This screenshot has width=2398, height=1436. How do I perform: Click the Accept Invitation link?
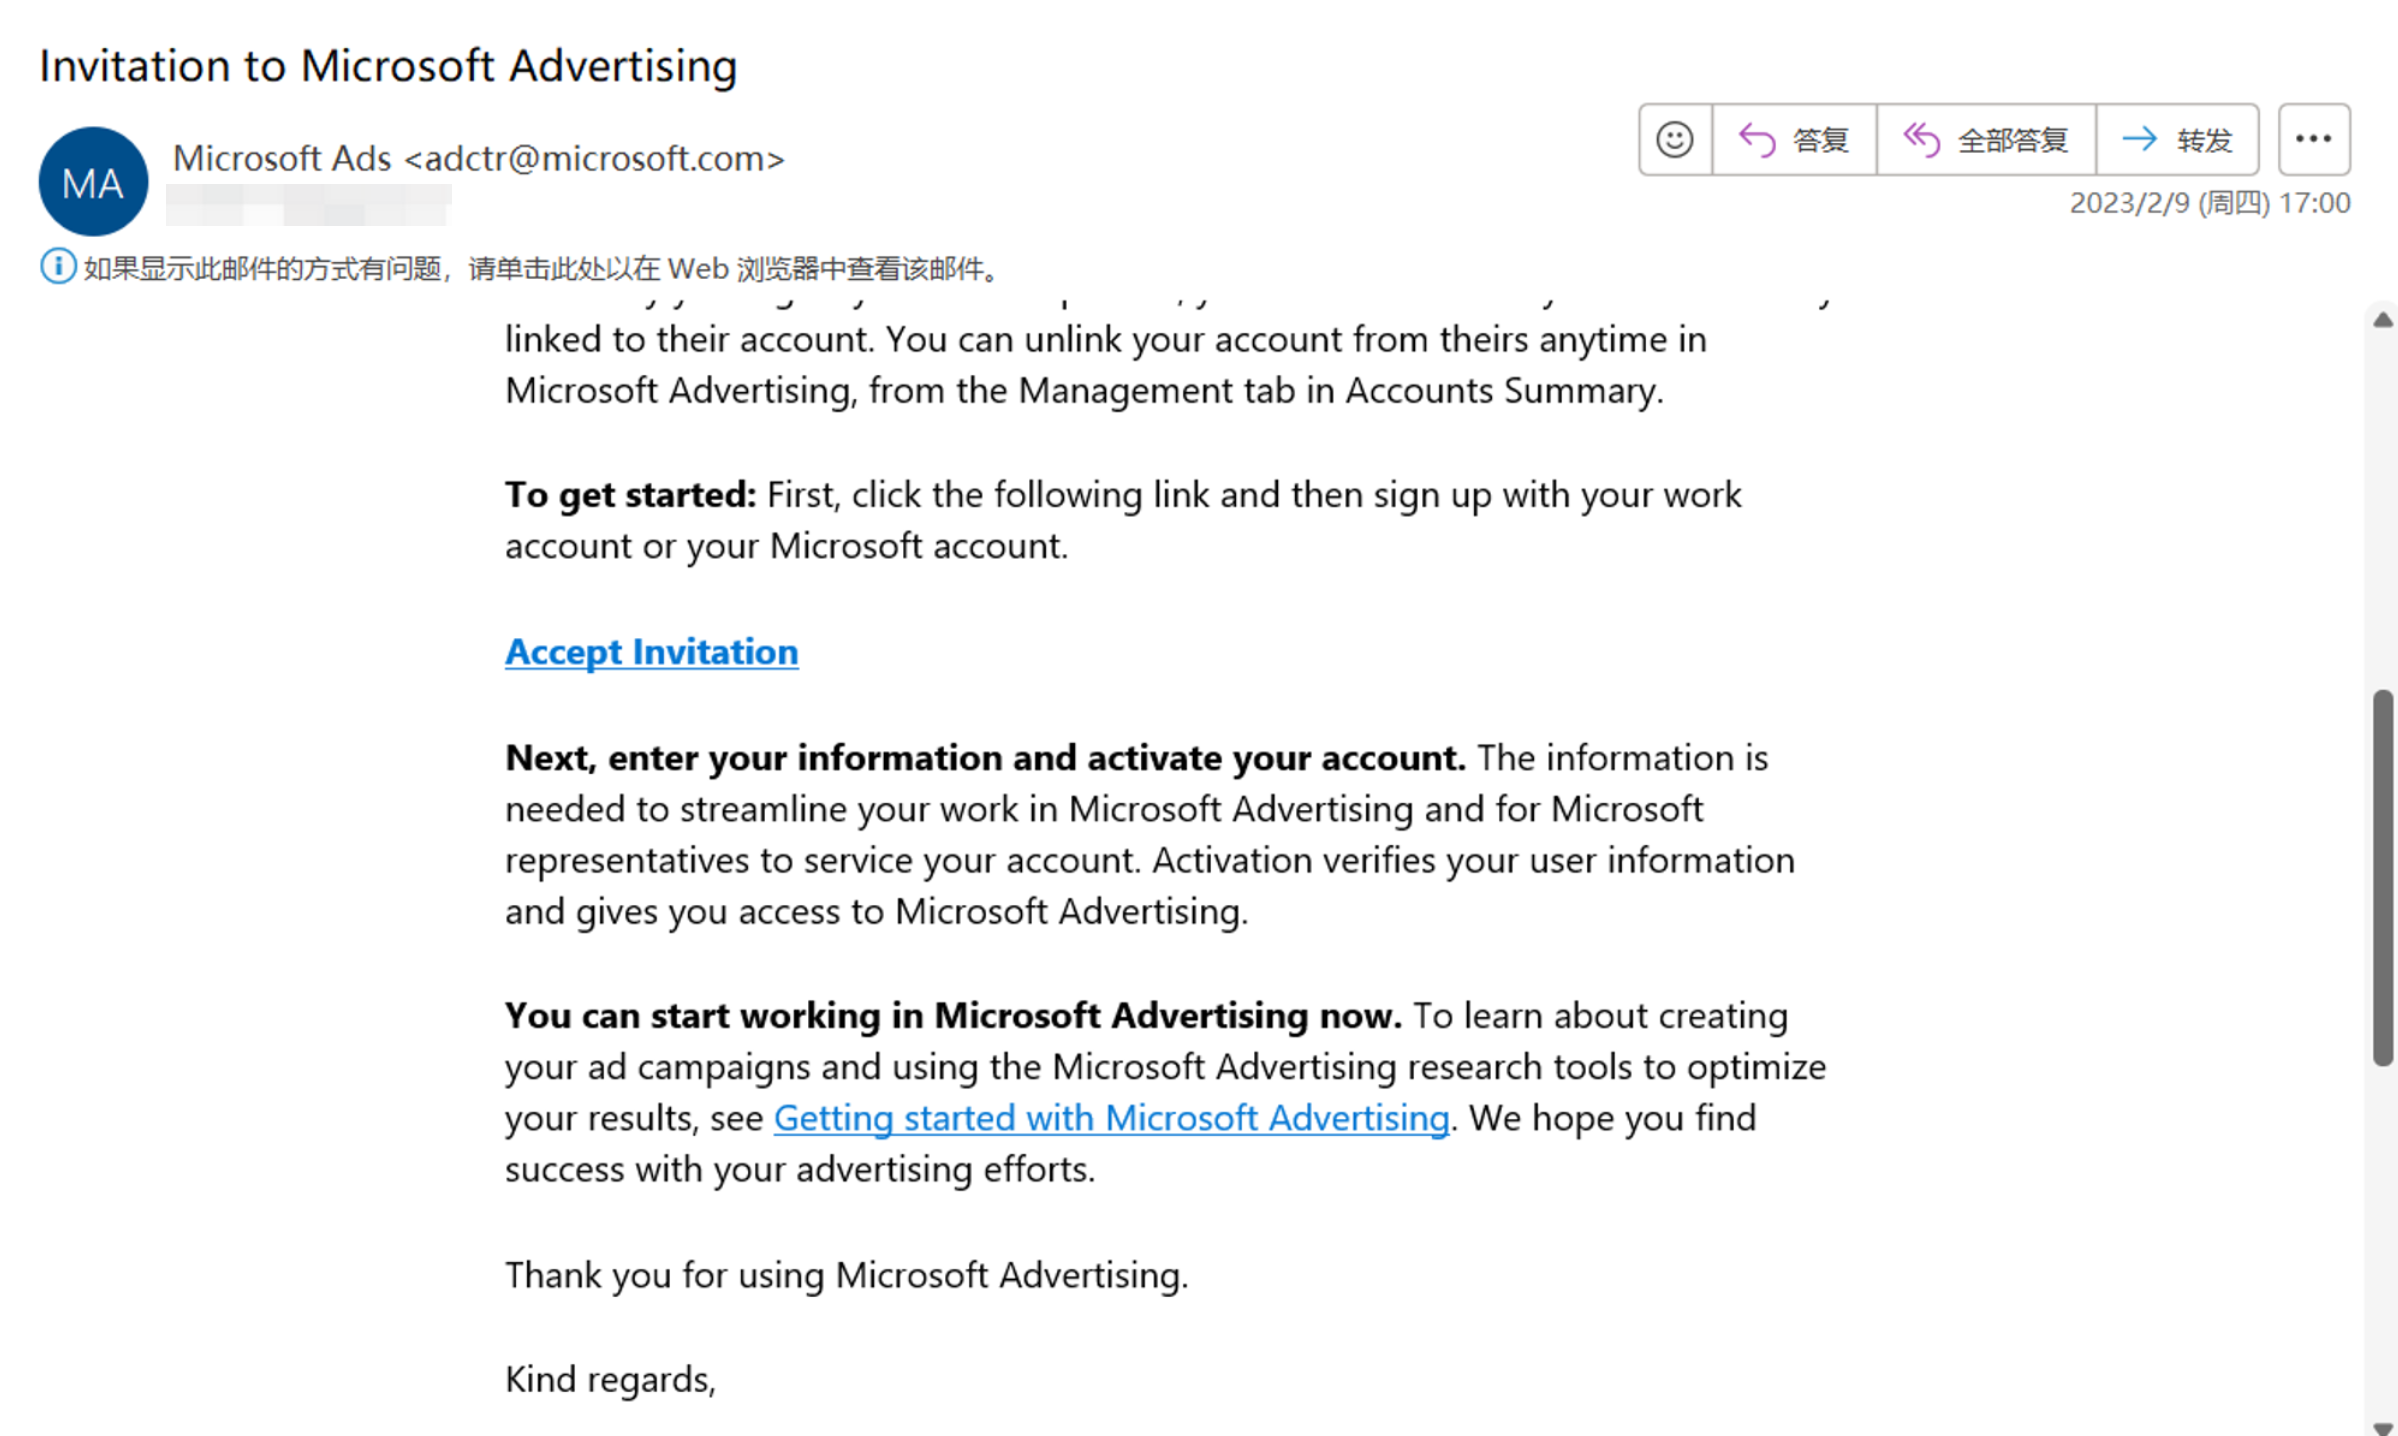click(x=651, y=652)
